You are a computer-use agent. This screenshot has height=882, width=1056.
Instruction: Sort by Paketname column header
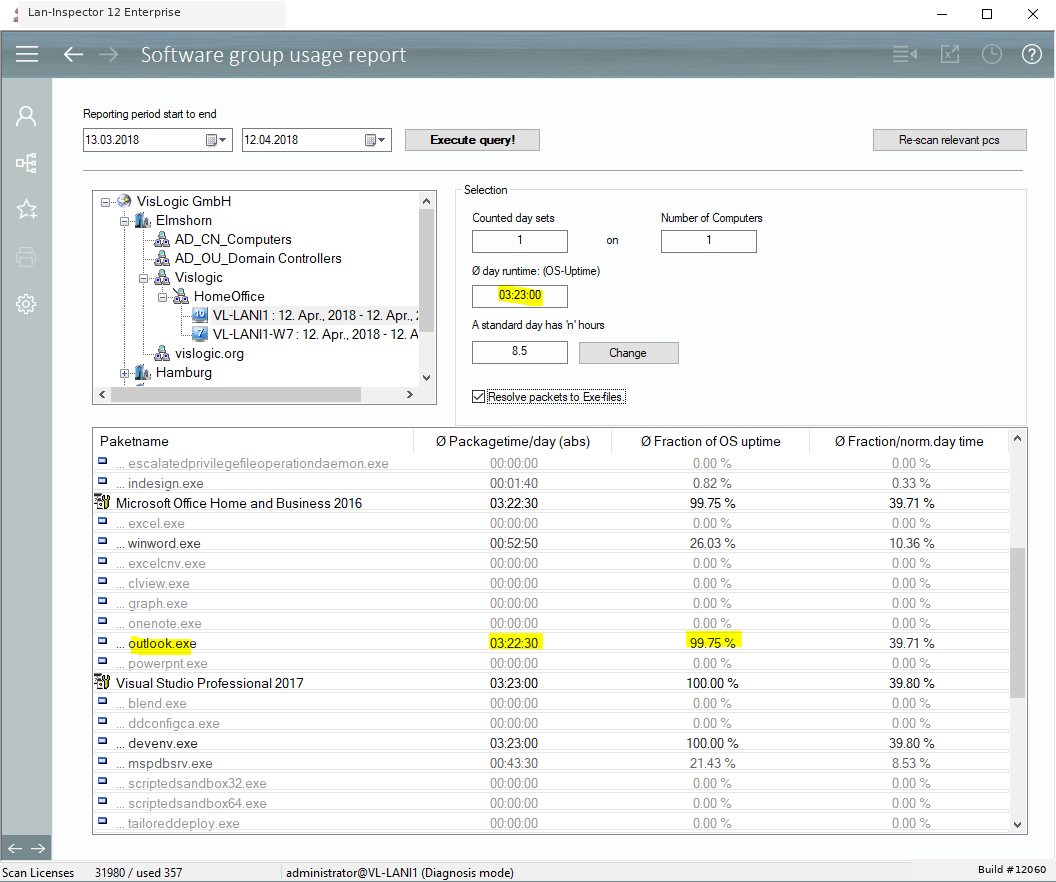pyautogui.click(x=253, y=442)
